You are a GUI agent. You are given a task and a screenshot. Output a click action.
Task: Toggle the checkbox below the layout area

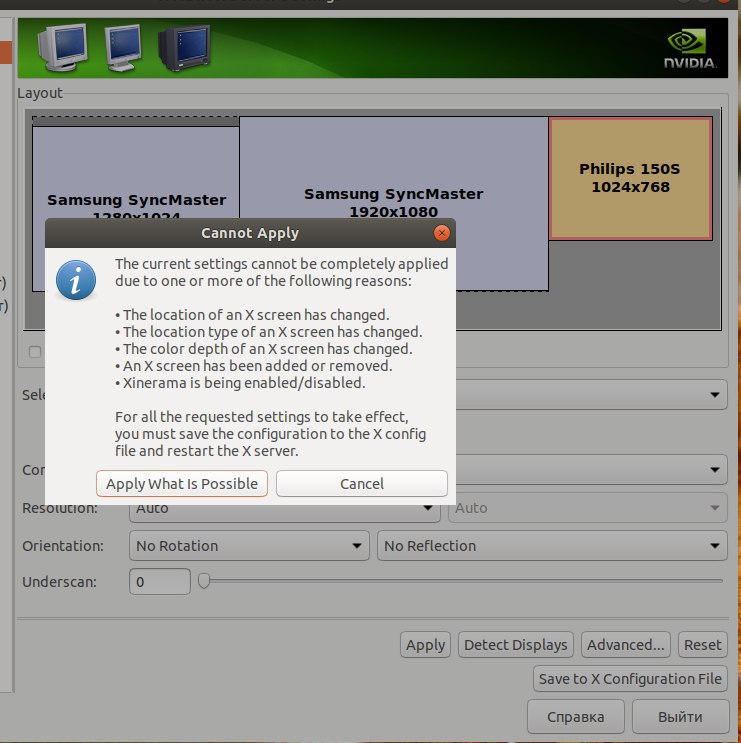[x=35, y=352]
